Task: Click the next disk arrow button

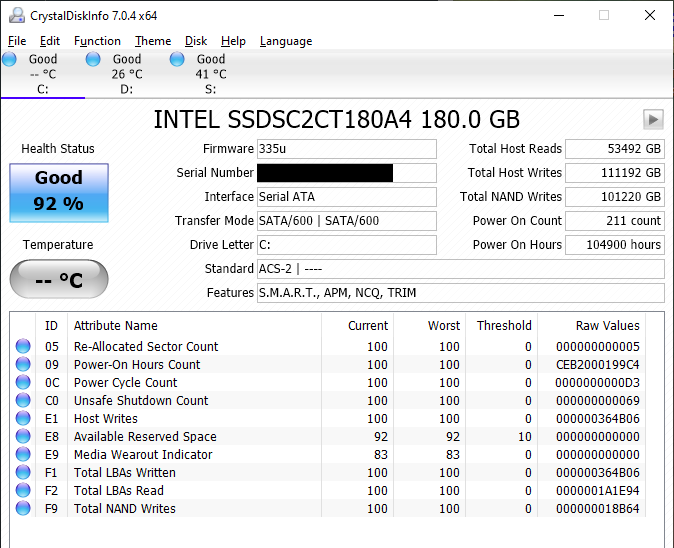Action: [653, 120]
